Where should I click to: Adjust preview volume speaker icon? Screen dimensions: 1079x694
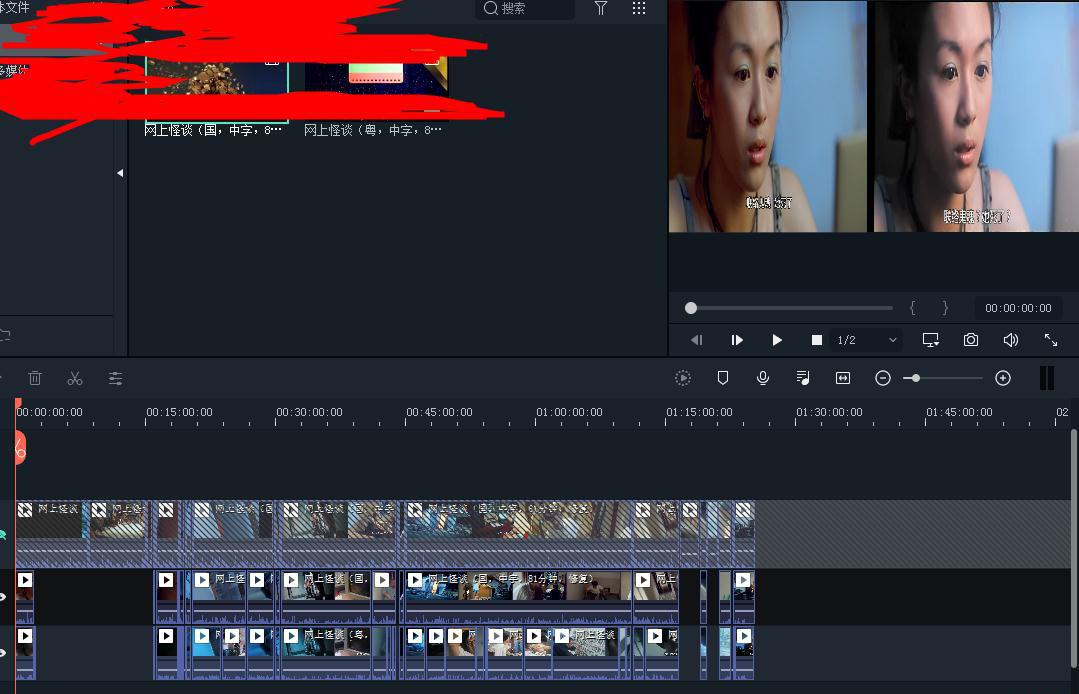click(x=1010, y=340)
